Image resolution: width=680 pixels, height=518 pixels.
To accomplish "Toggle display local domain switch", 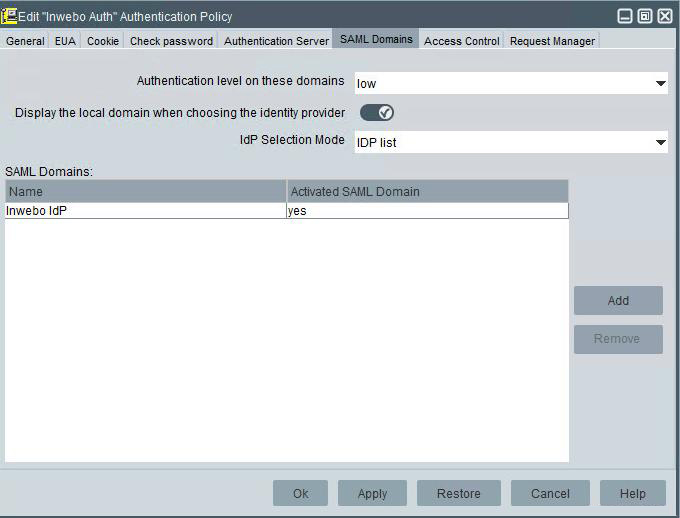I will click(377, 112).
